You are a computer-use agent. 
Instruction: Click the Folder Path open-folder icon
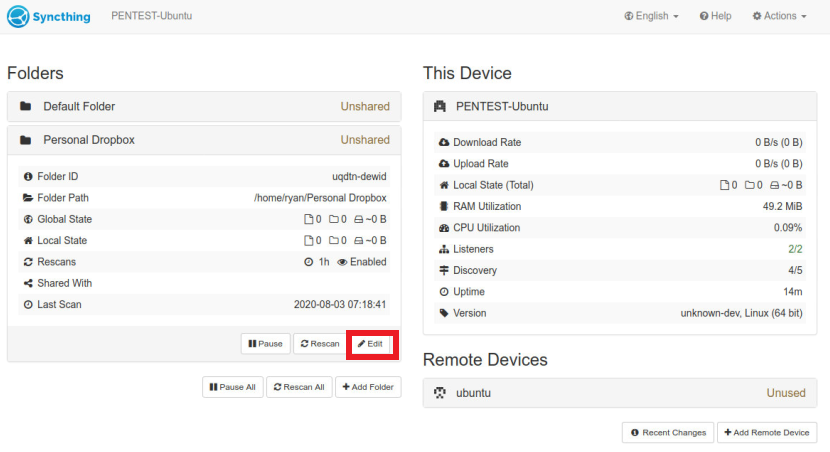click(28, 198)
